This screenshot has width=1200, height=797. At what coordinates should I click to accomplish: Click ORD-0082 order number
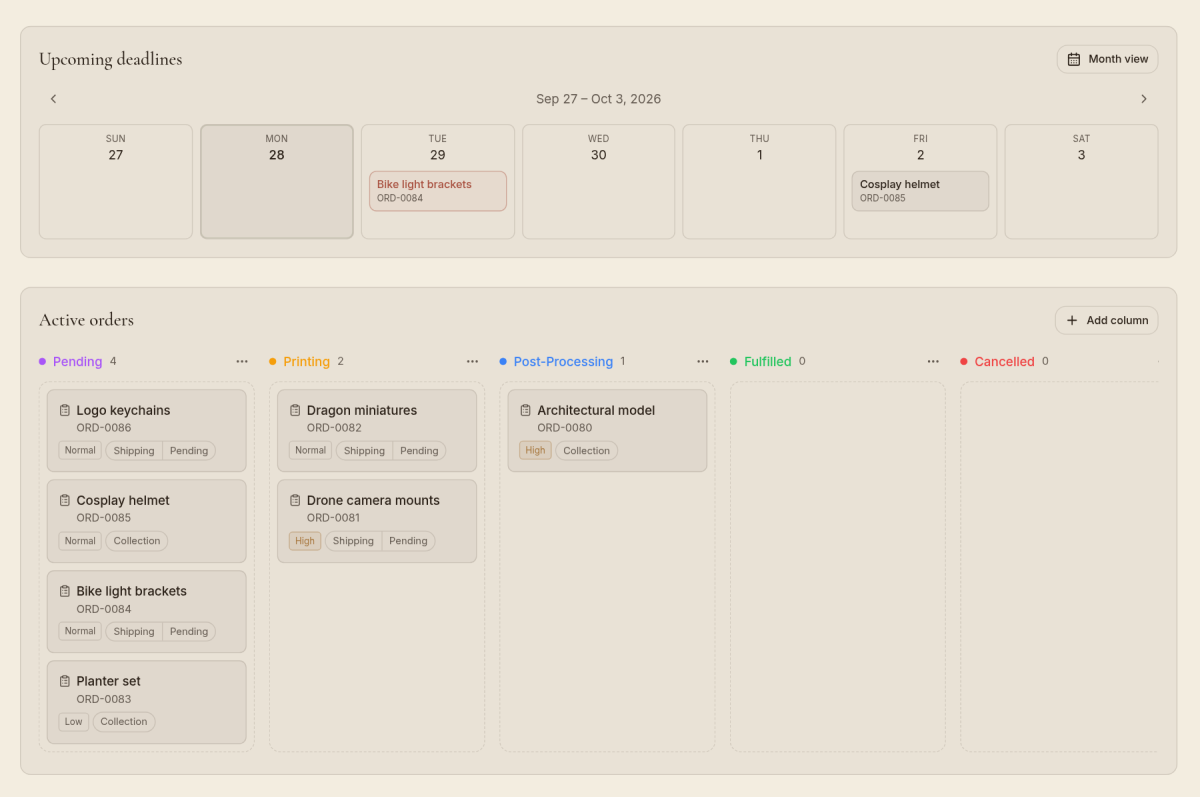click(334, 428)
